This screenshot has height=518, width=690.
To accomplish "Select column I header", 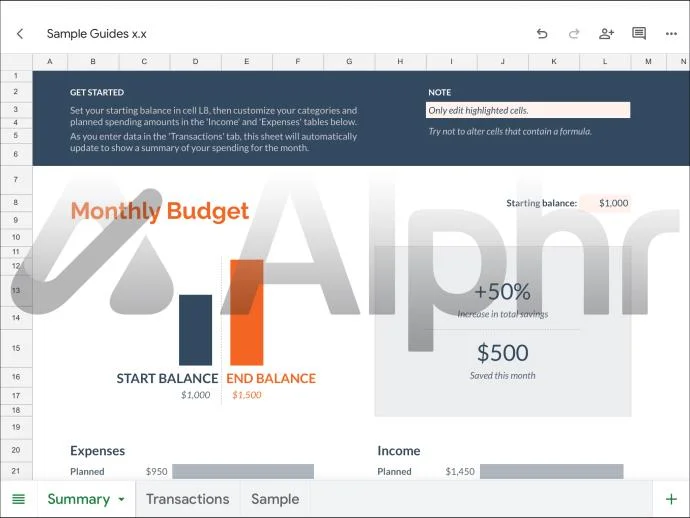I will point(451,62).
